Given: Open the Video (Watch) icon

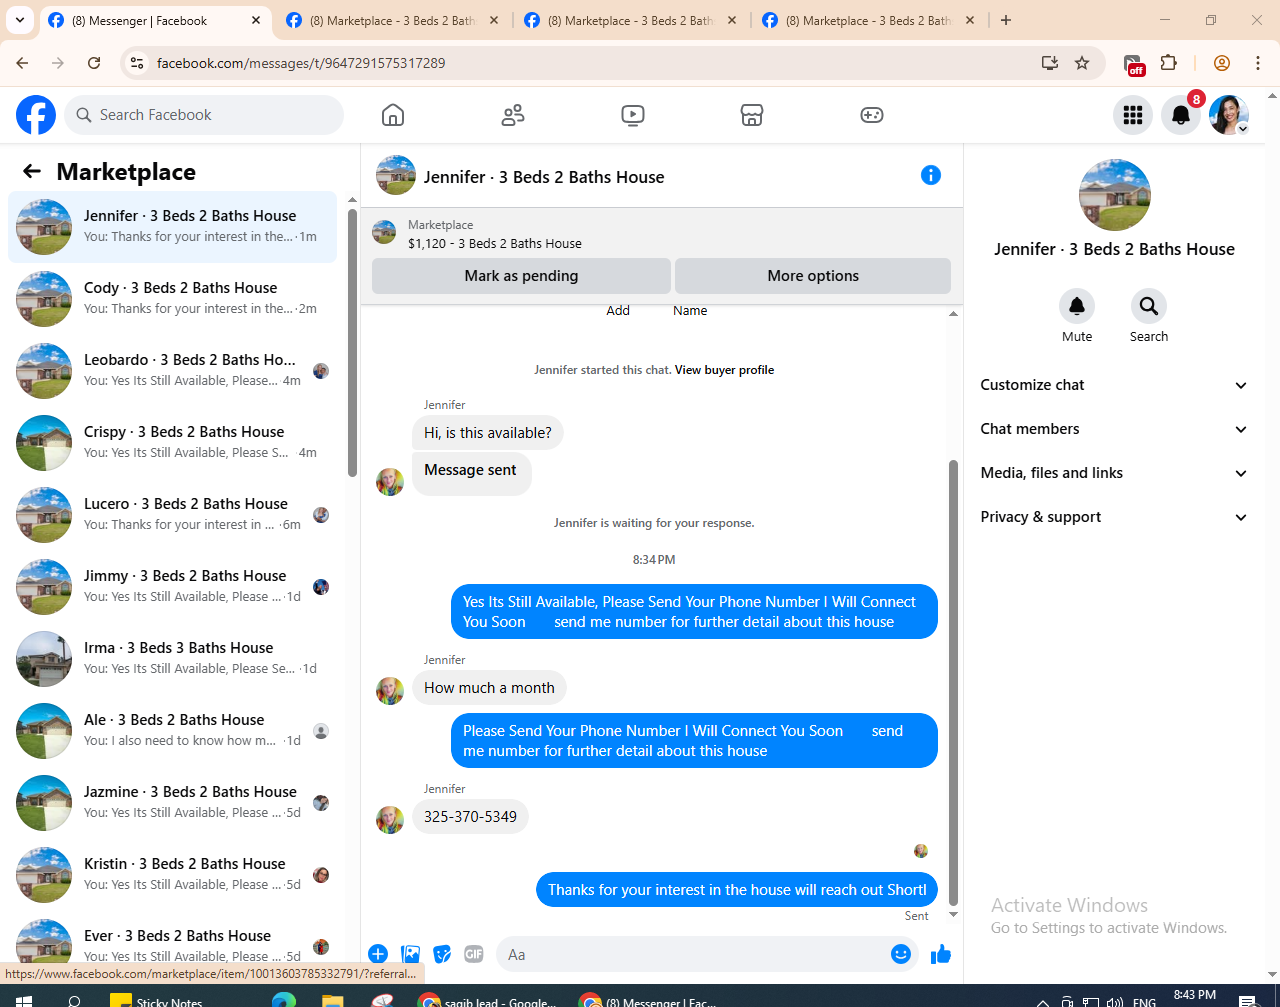Looking at the screenshot, I should [x=633, y=115].
